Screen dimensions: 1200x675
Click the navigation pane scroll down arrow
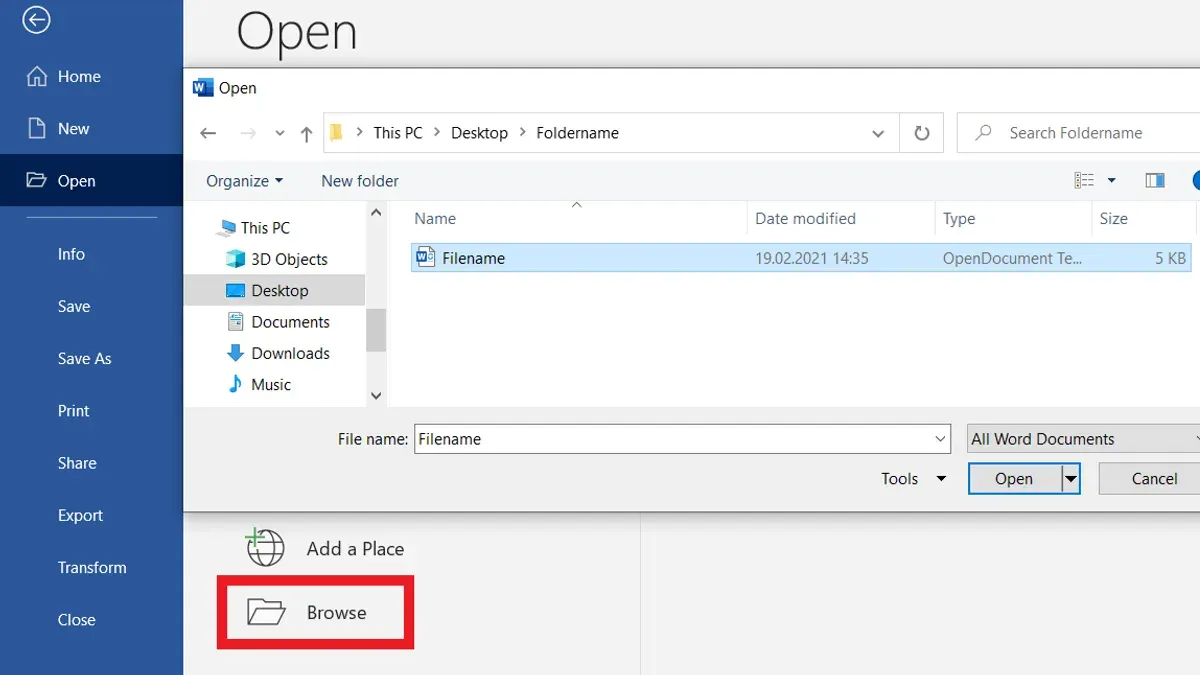click(376, 396)
